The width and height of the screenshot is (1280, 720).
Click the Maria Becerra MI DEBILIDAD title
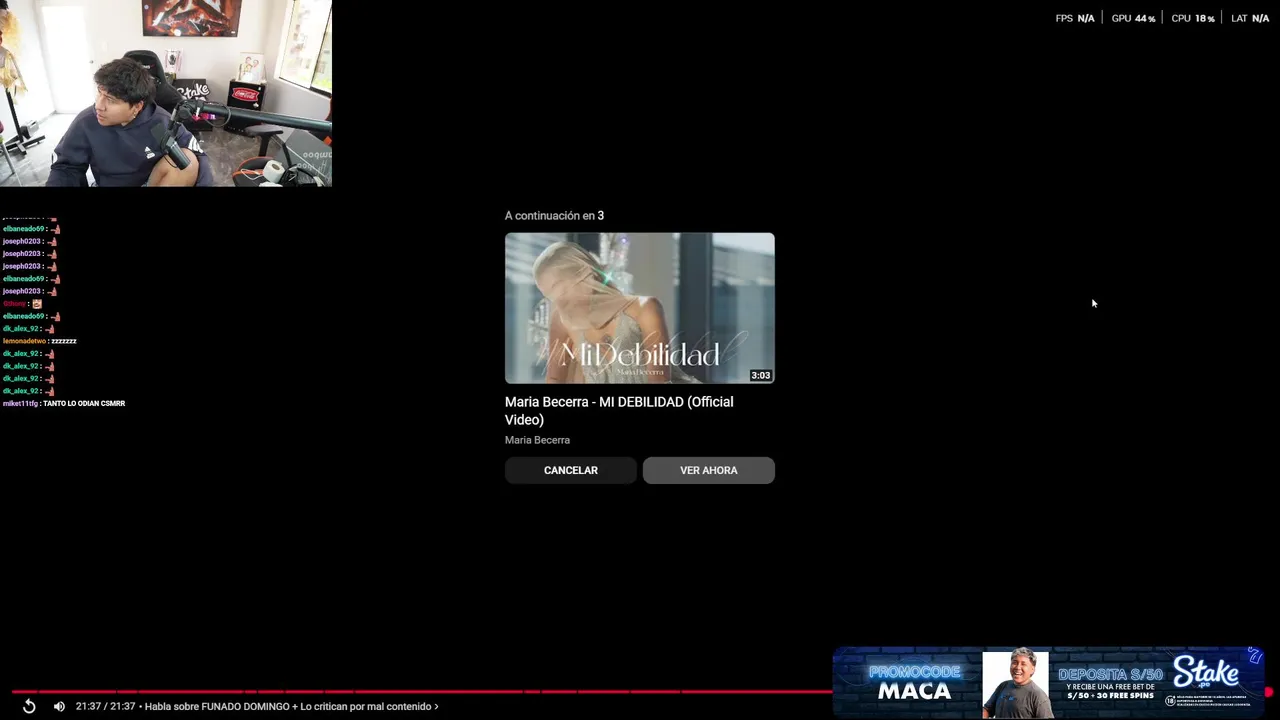[x=619, y=410]
